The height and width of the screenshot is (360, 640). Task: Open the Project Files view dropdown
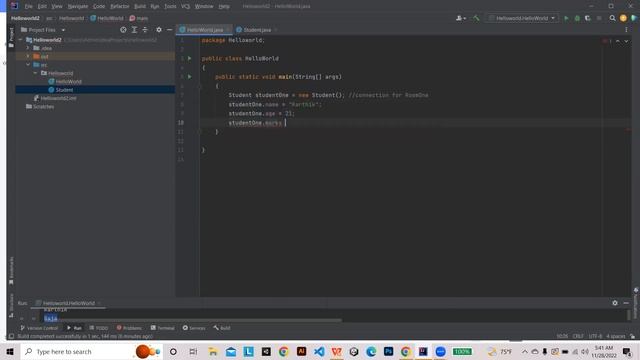(43, 30)
